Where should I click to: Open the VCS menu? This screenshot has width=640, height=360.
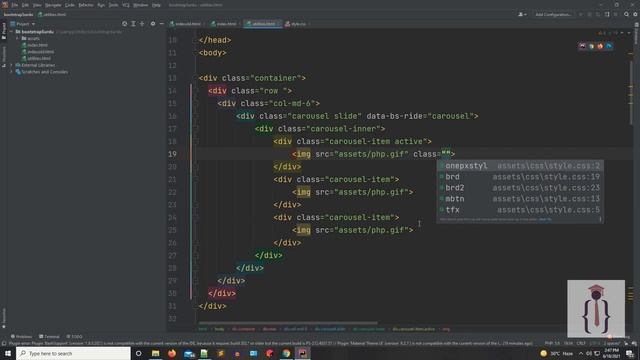[x=126, y=5]
